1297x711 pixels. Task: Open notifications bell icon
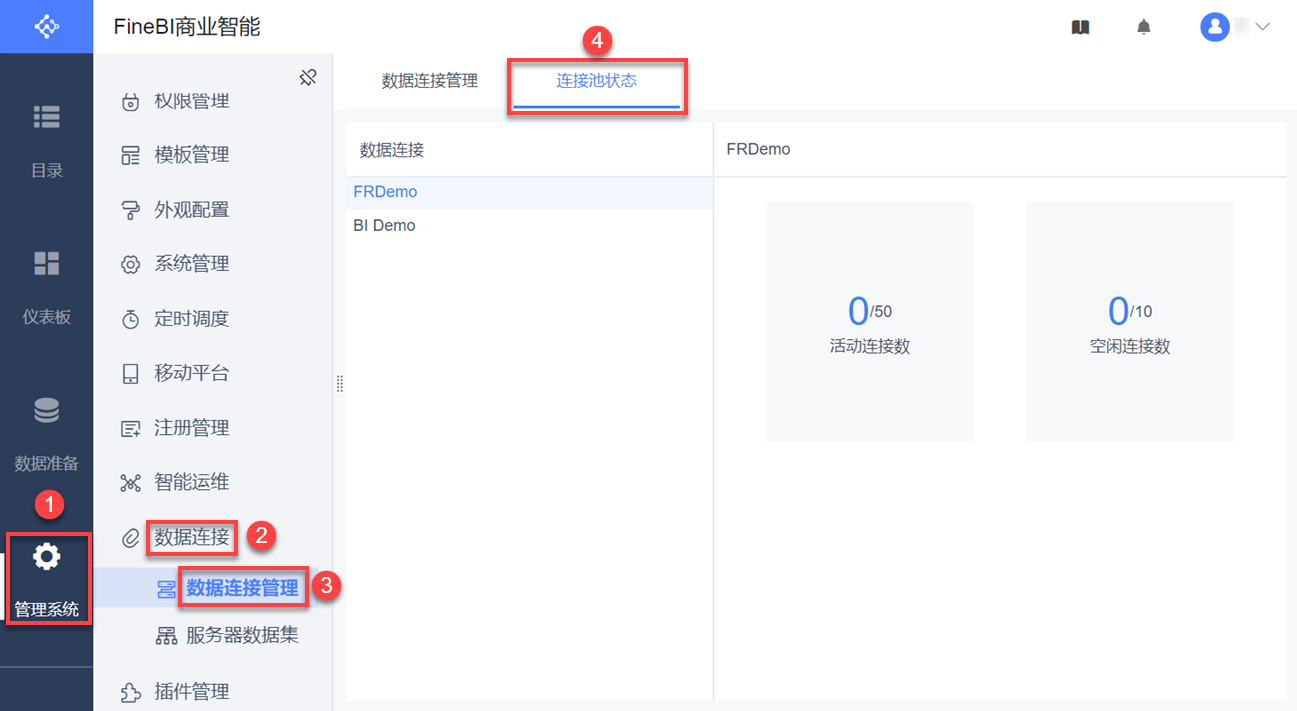pyautogui.click(x=1144, y=27)
